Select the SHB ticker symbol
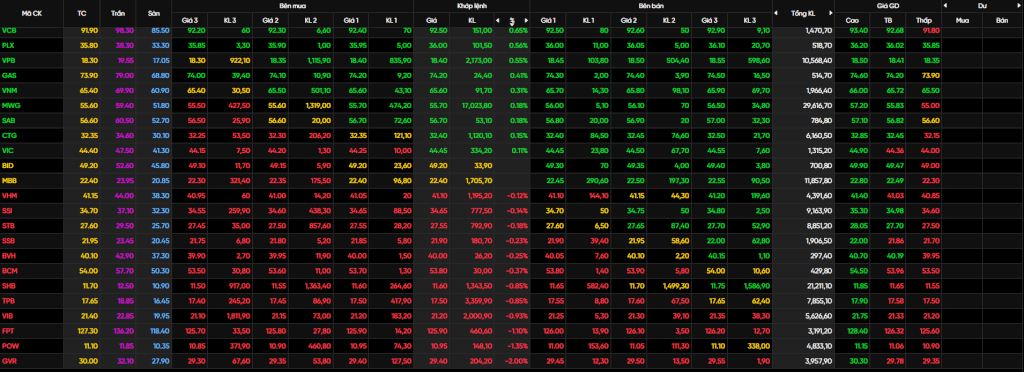Image resolution: width=1024 pixels, height=372 pixels. click(9, 286)
